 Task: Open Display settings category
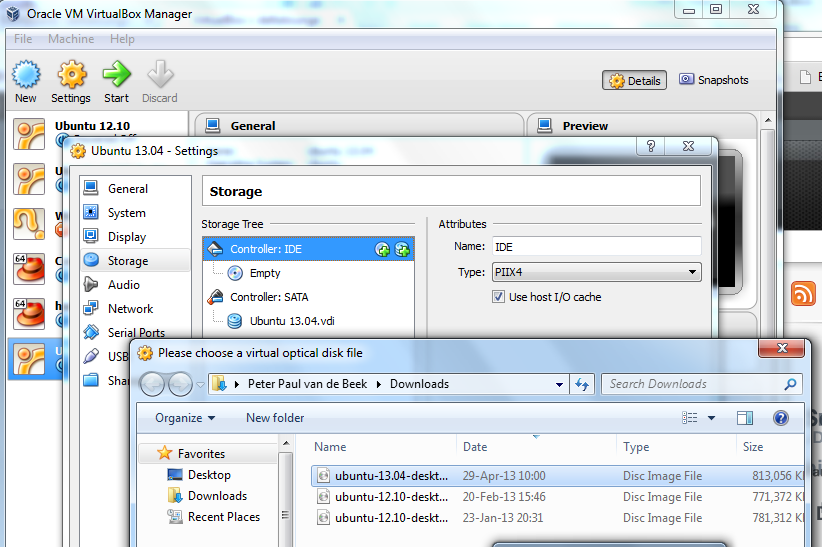click(x=135, y=237)
